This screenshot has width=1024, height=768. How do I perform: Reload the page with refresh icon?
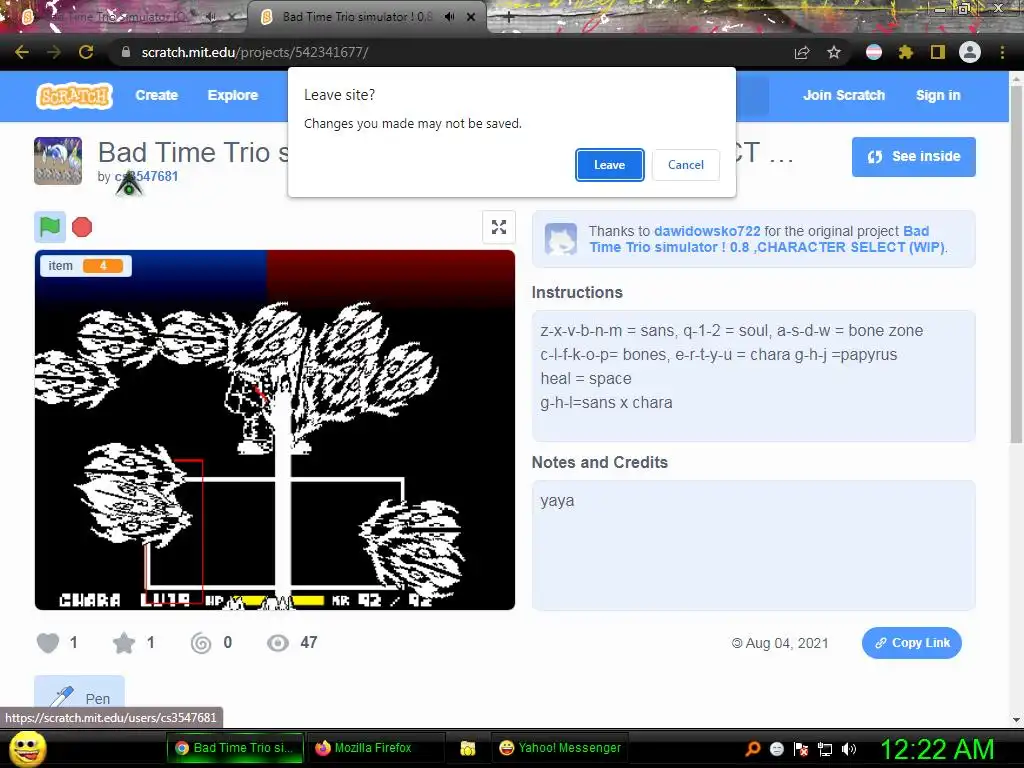86,52
